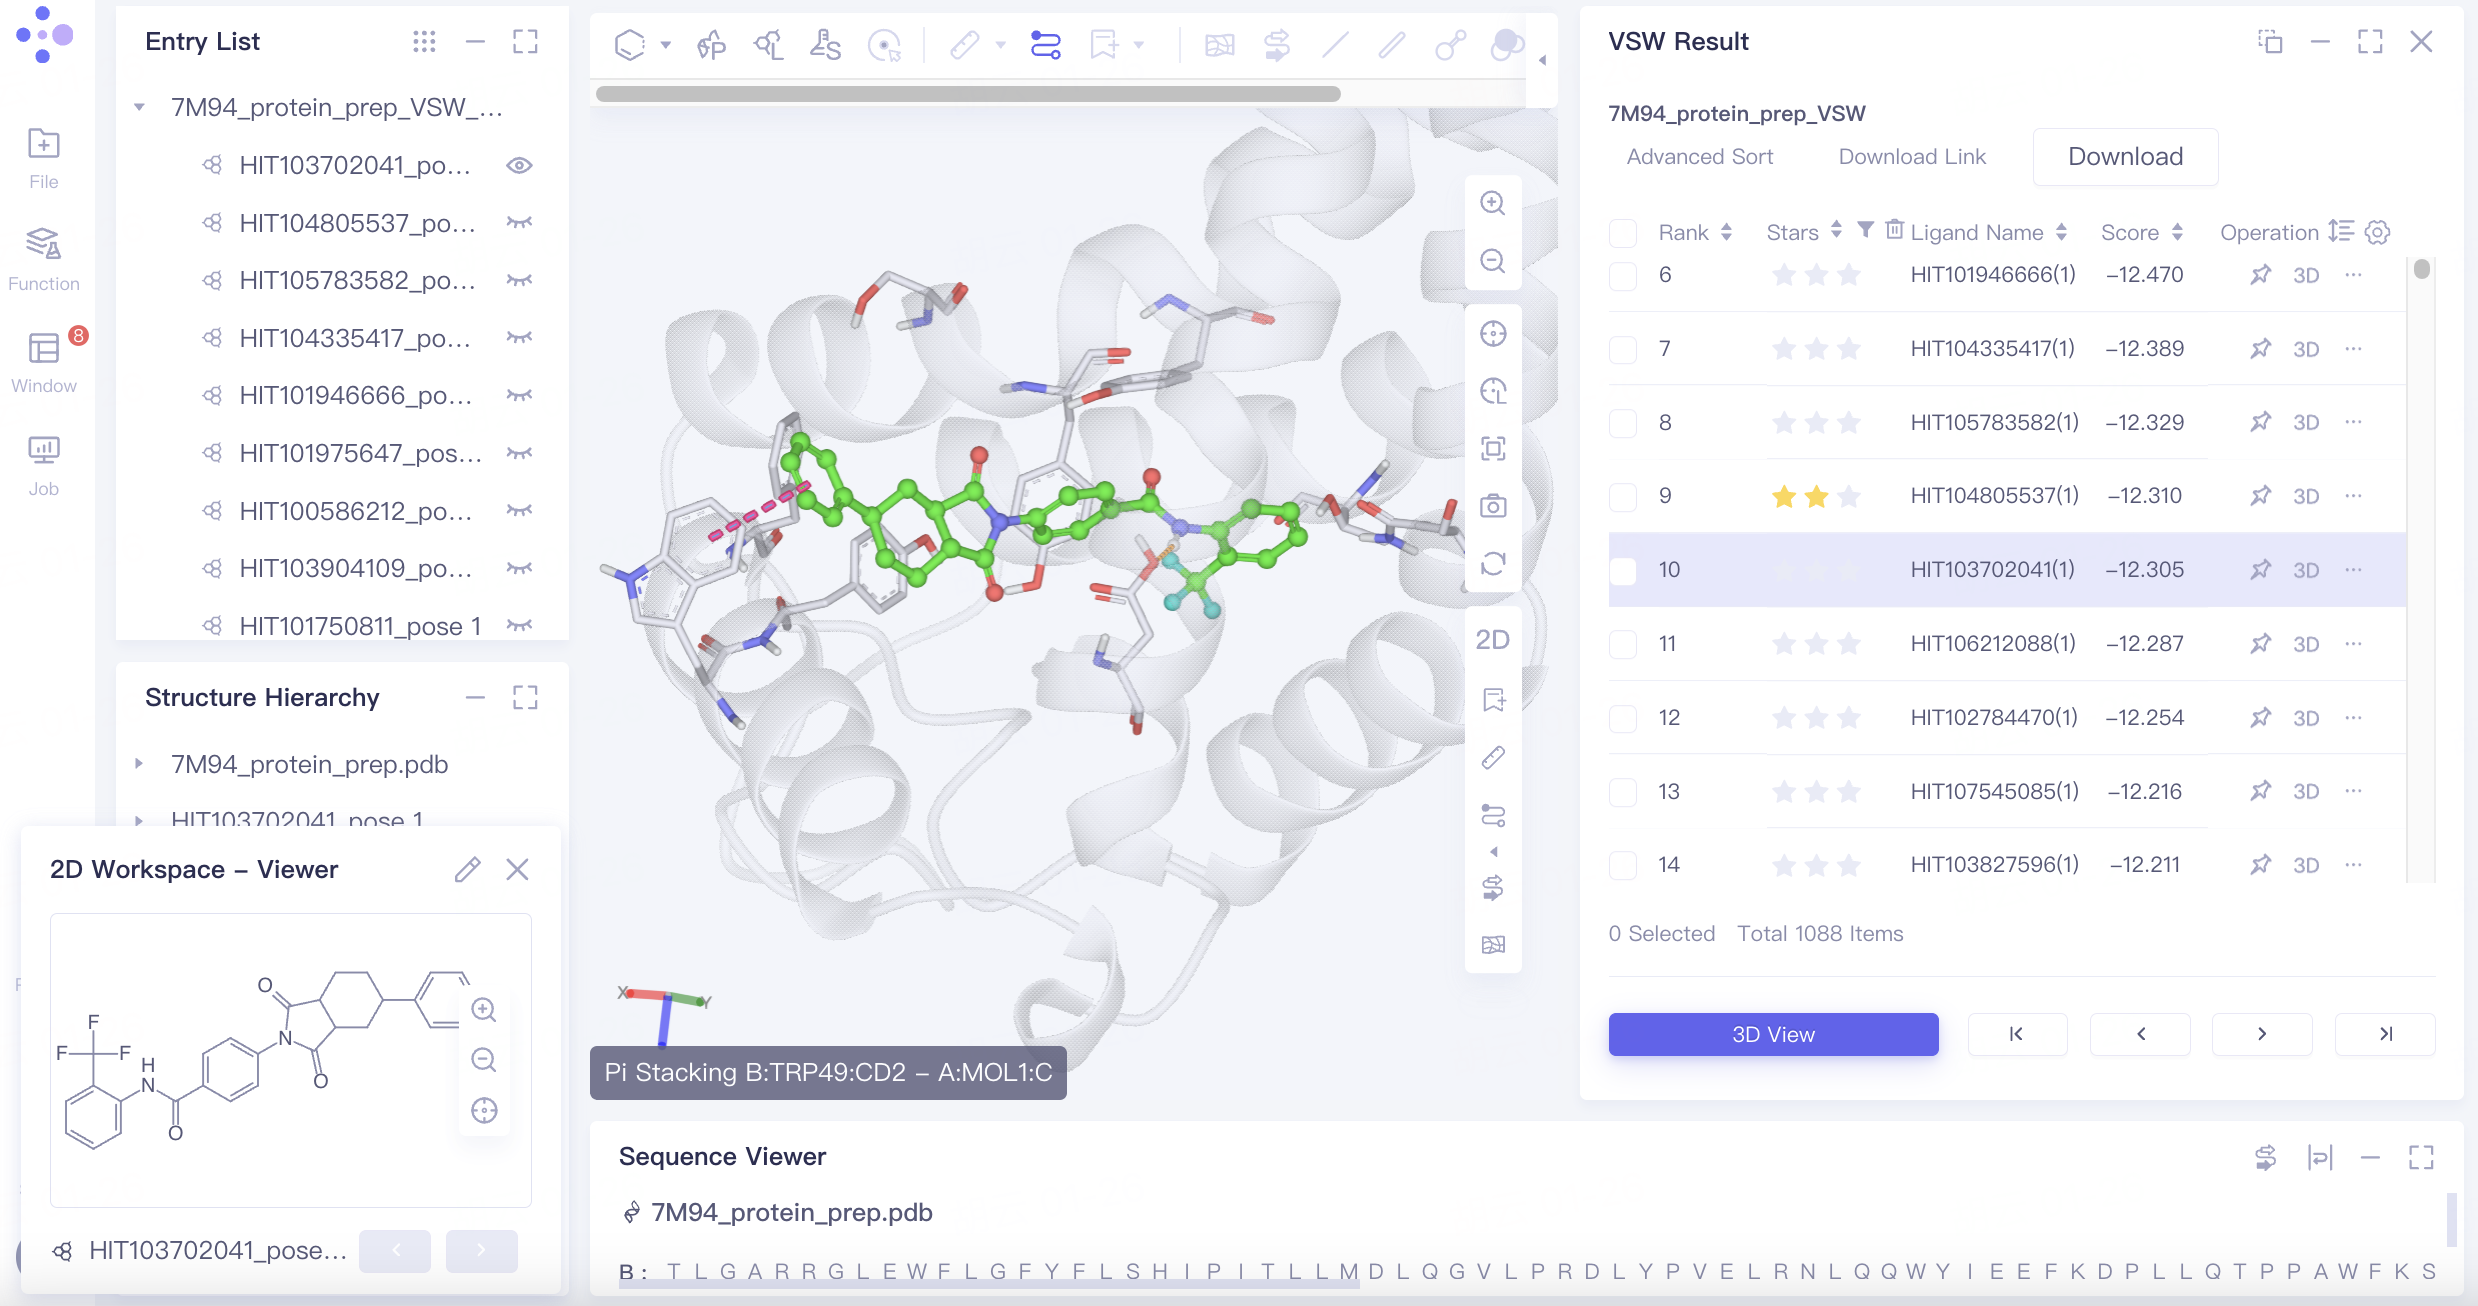Check the checkbox for rank 7 ligand
2478x1306 pixels.
1622,349
